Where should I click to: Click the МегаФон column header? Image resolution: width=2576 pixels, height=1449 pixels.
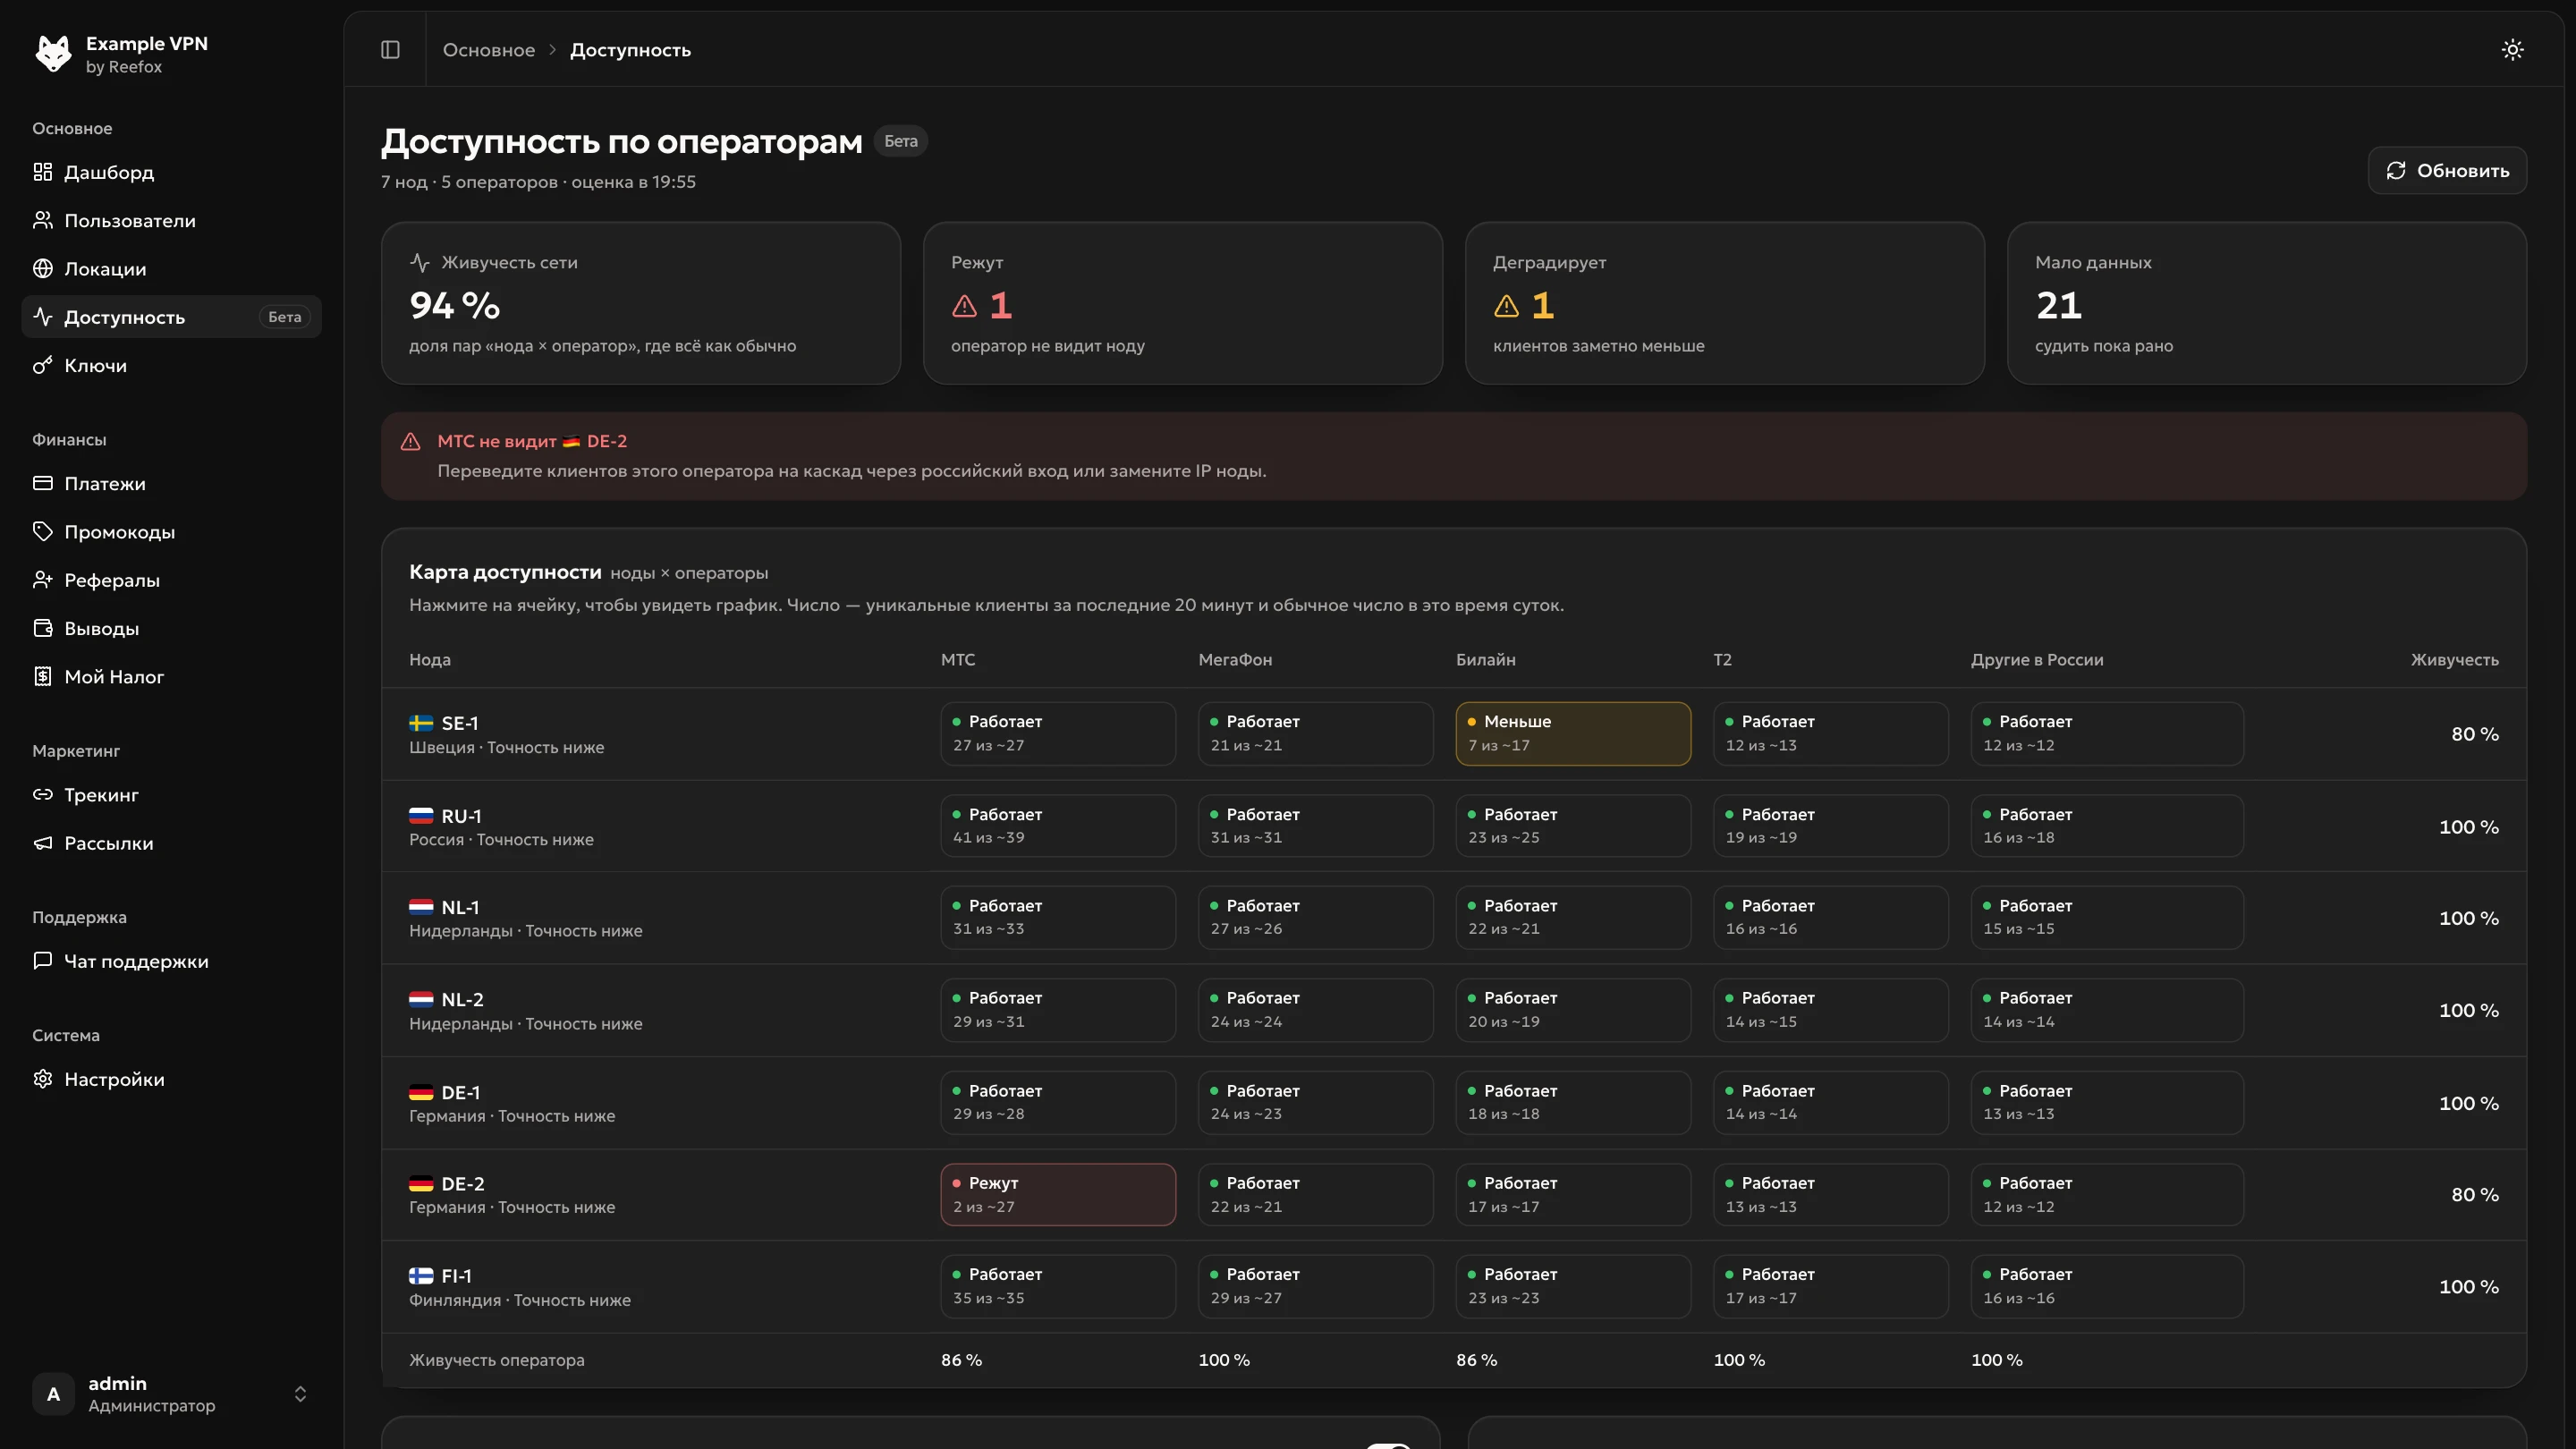click(x=1235, y=660)
